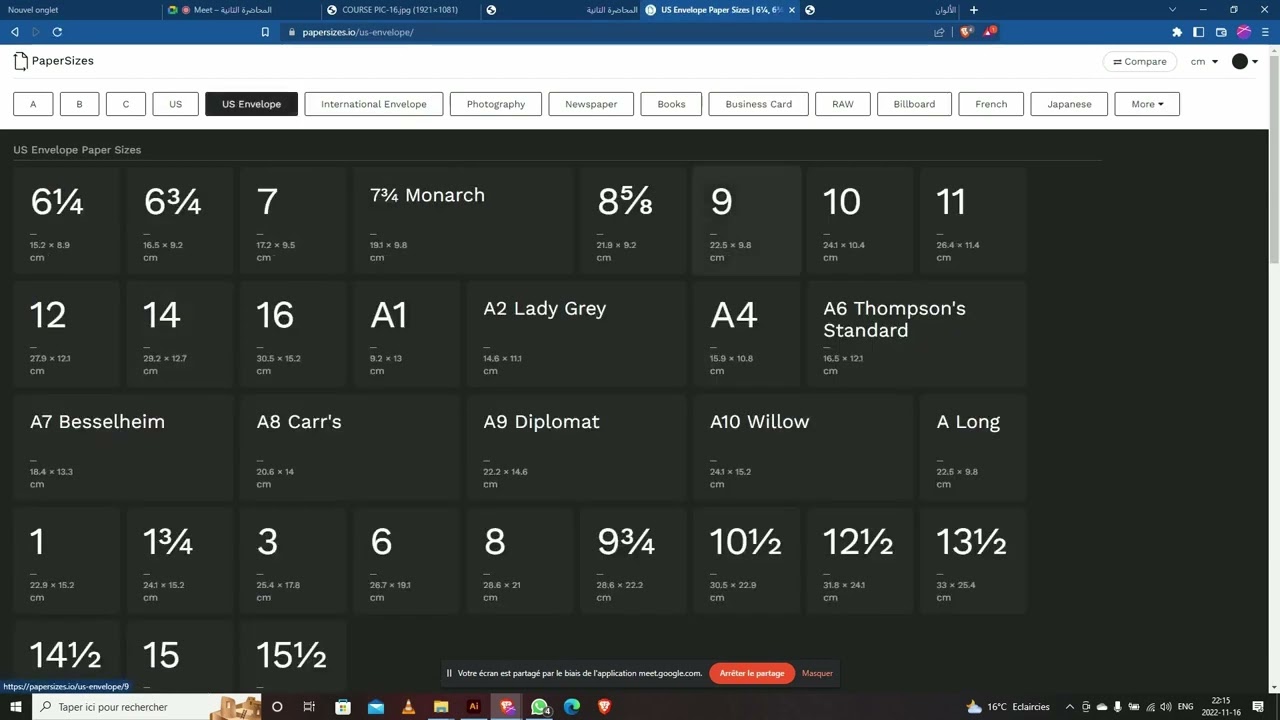Launch Microsoft Store from the taskbar

343,707
